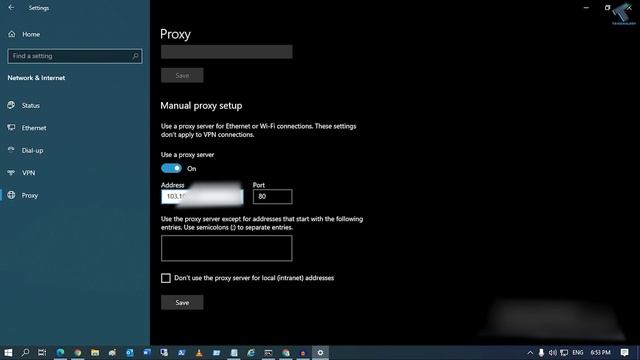
Task: Switch to the Settings gear on the taskbar
Action: coord(320,353)
